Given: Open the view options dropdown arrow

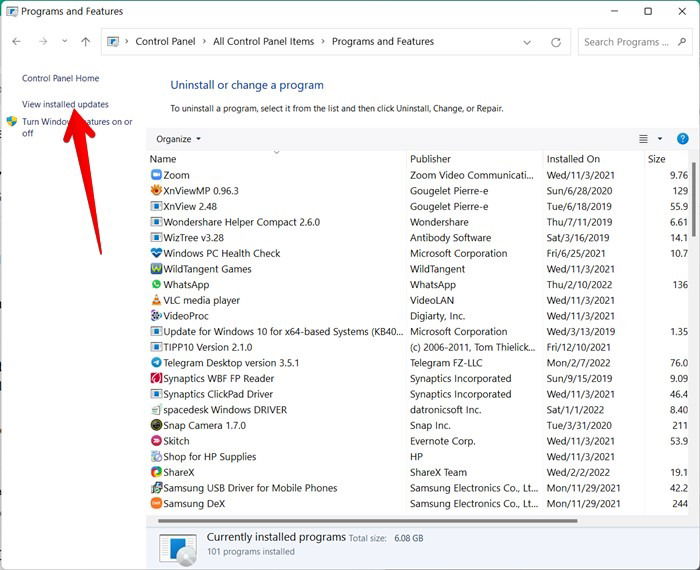Looking at the screenshot, I should pos(660,139).
